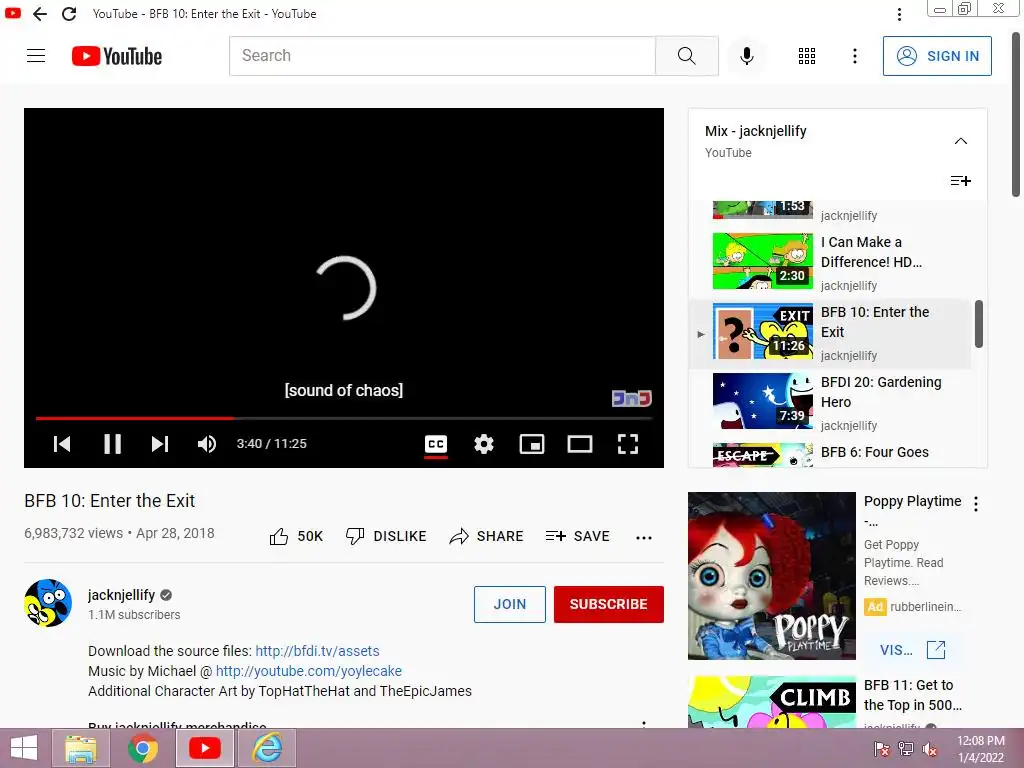
Task: Grab the page vertical scrollbar
Action: click(1016, 114)
